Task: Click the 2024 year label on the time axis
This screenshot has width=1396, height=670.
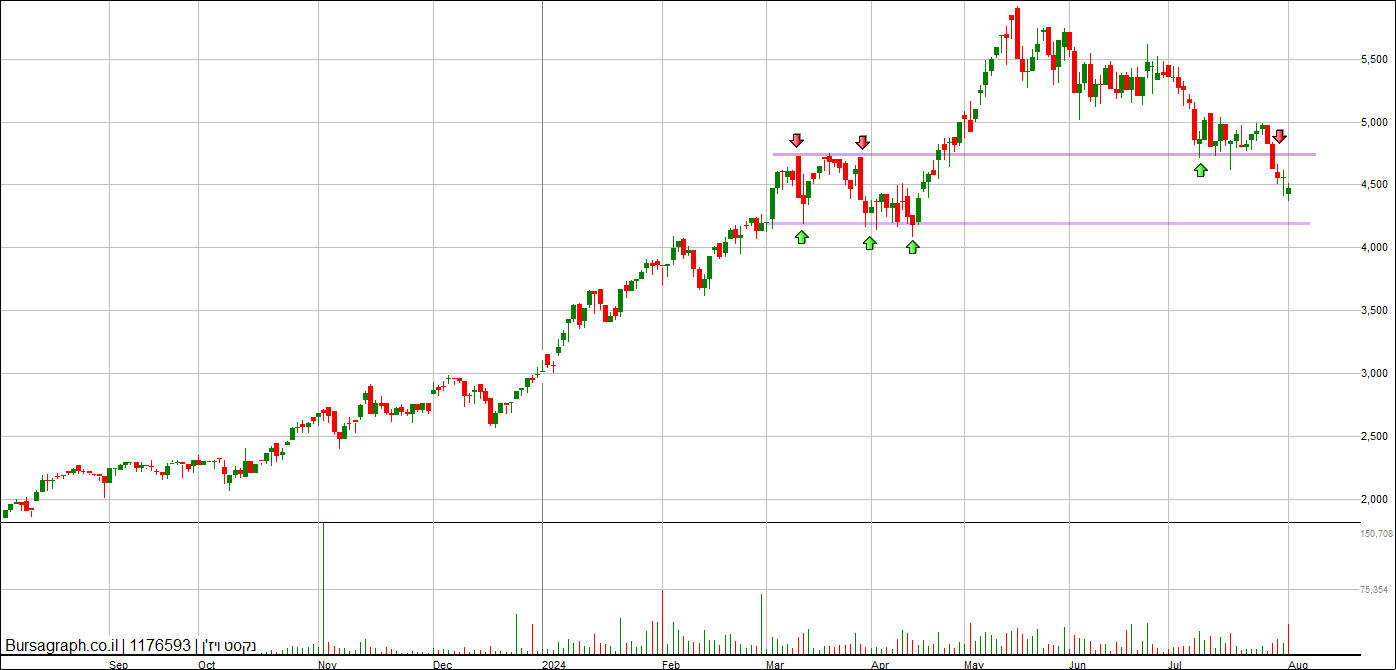Action: [x=554, y=664]
